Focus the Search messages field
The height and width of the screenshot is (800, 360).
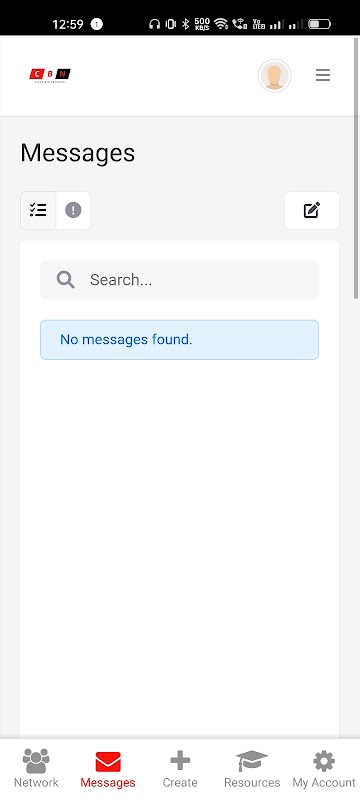pyautogui.click(x=179, y=280)
